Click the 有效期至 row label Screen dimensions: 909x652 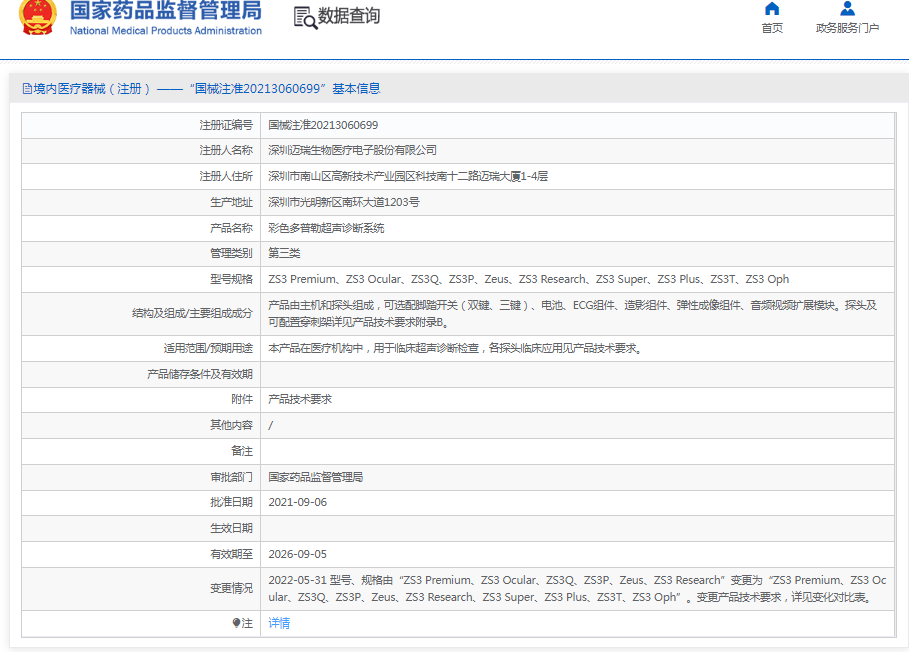pos(231,554)
